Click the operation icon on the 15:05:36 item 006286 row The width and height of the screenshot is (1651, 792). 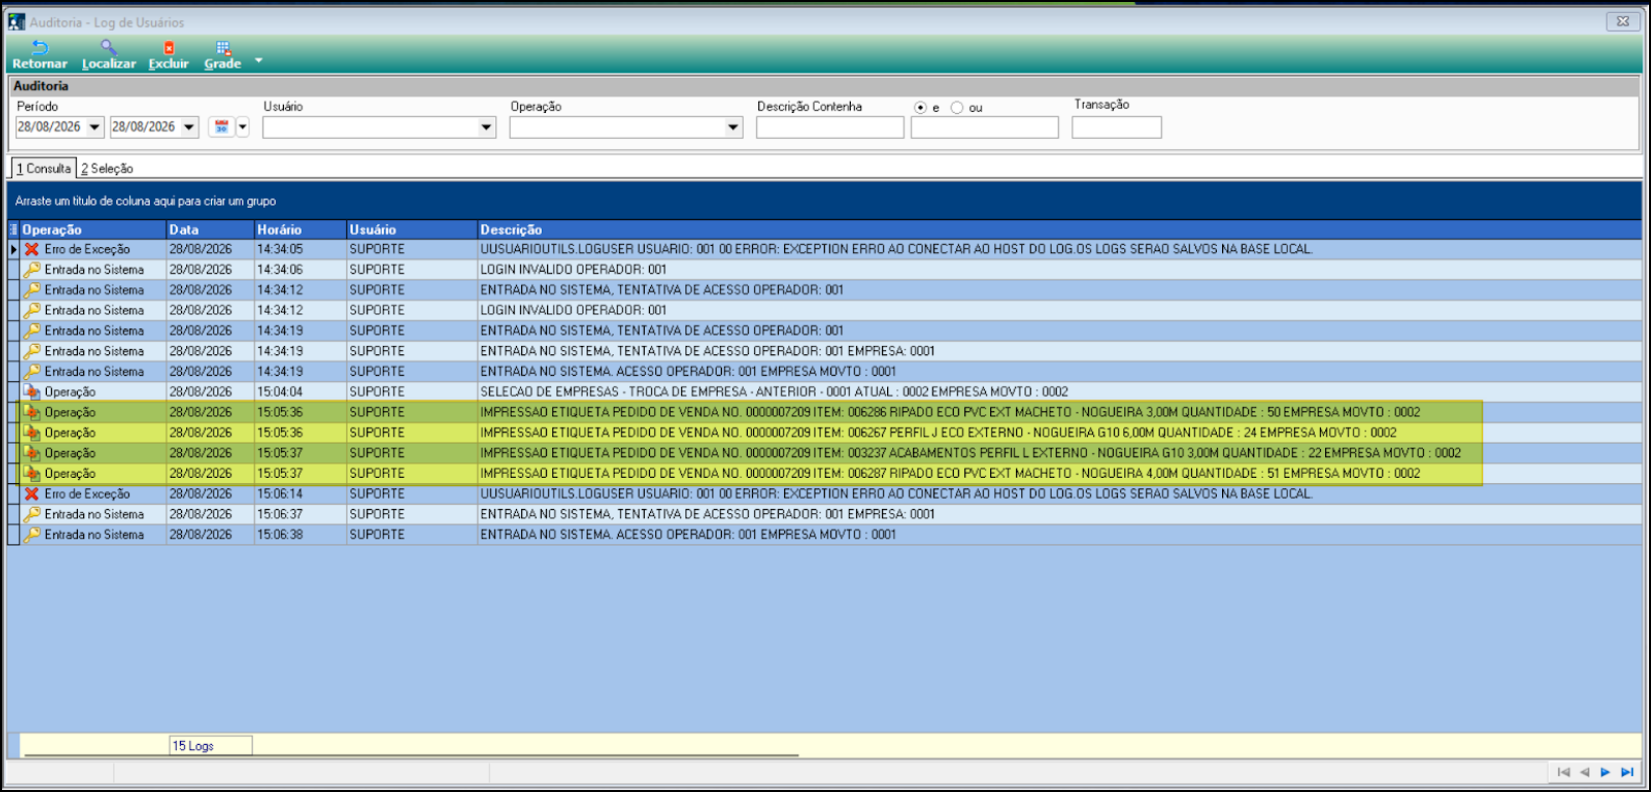click(32, 412)
